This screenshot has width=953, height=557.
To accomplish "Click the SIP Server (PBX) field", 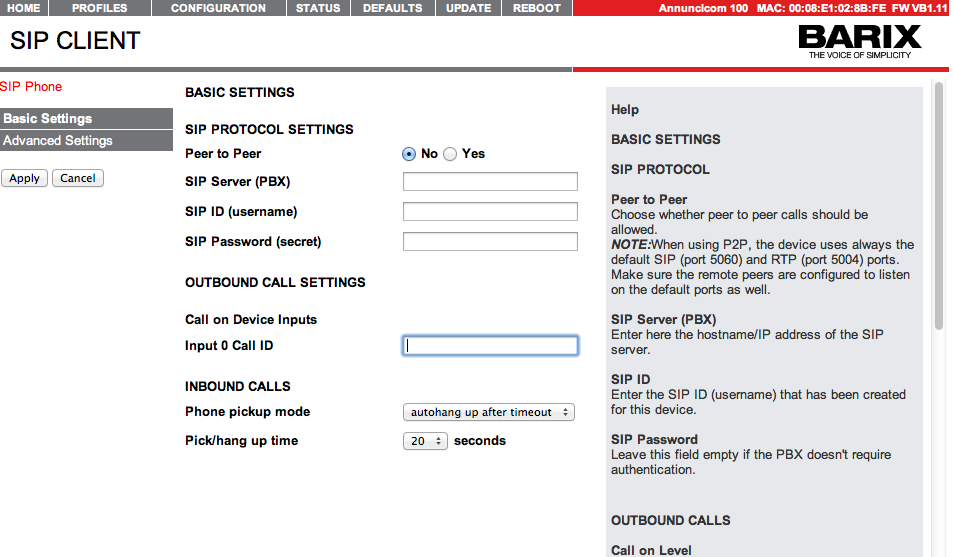I will point(490,182).
